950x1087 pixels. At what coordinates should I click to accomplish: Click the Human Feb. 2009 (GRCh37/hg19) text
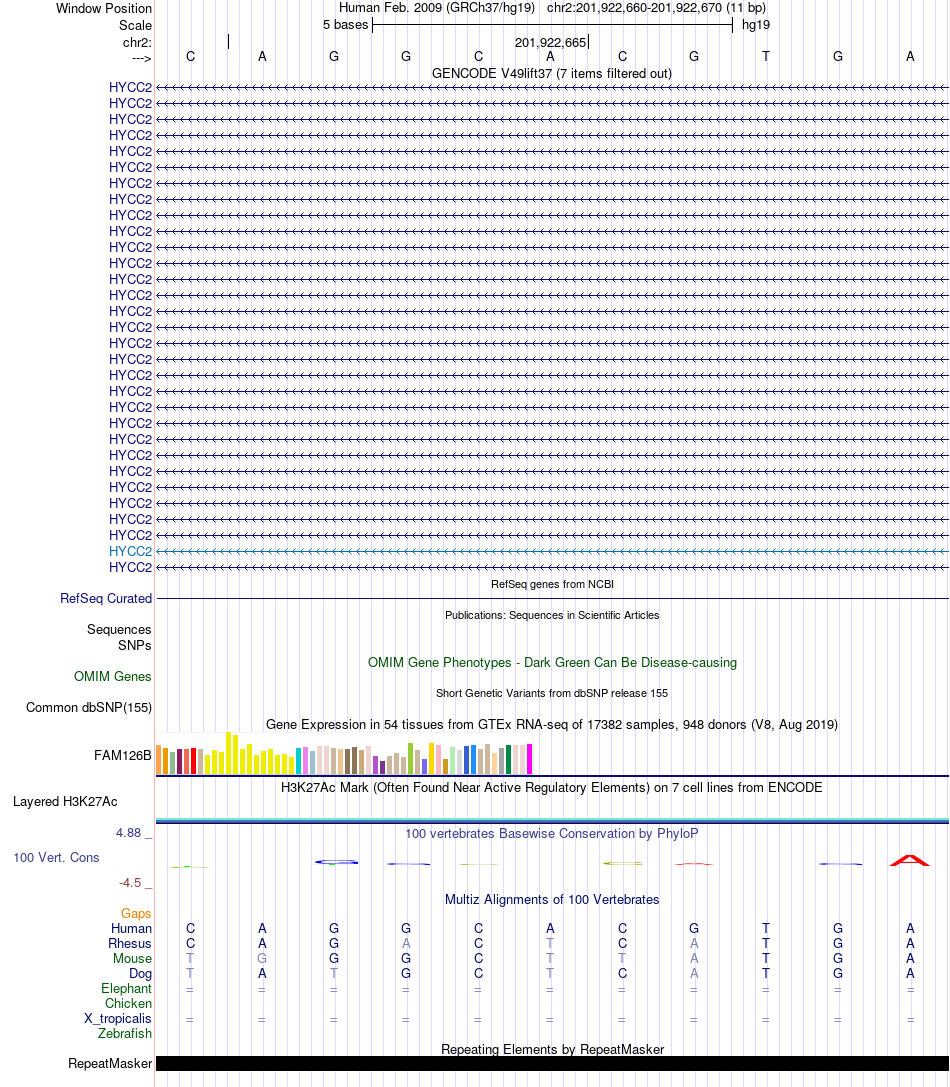437,8
